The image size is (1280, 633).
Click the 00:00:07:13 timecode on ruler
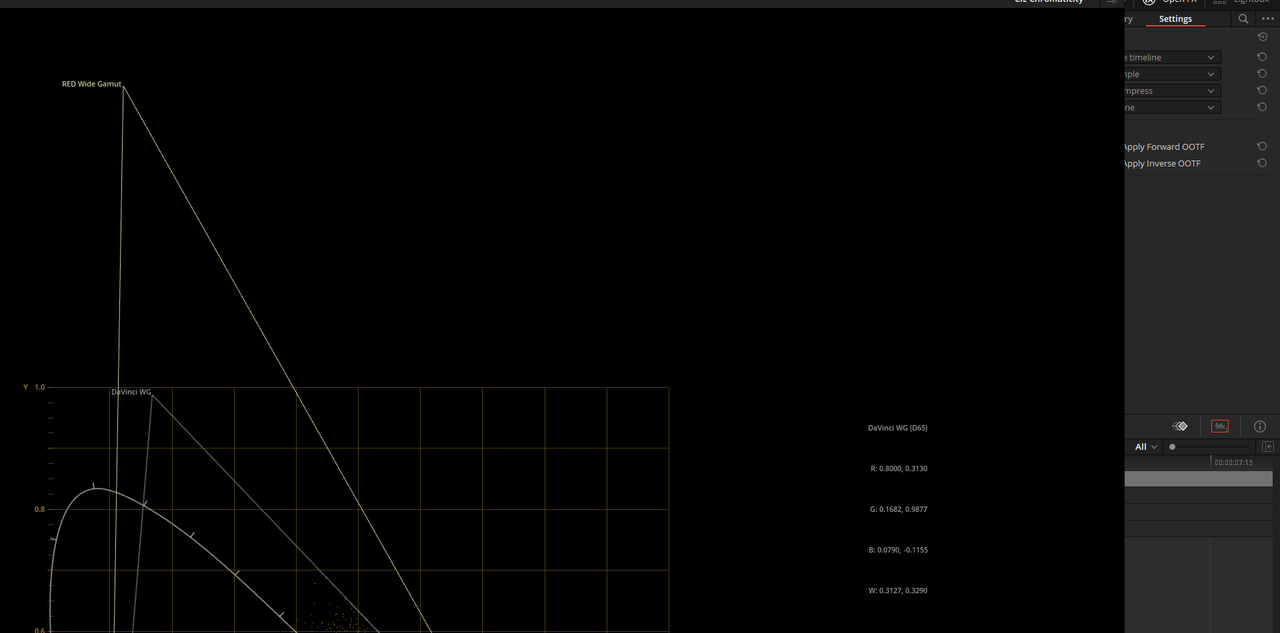[x=1233, y=462]
